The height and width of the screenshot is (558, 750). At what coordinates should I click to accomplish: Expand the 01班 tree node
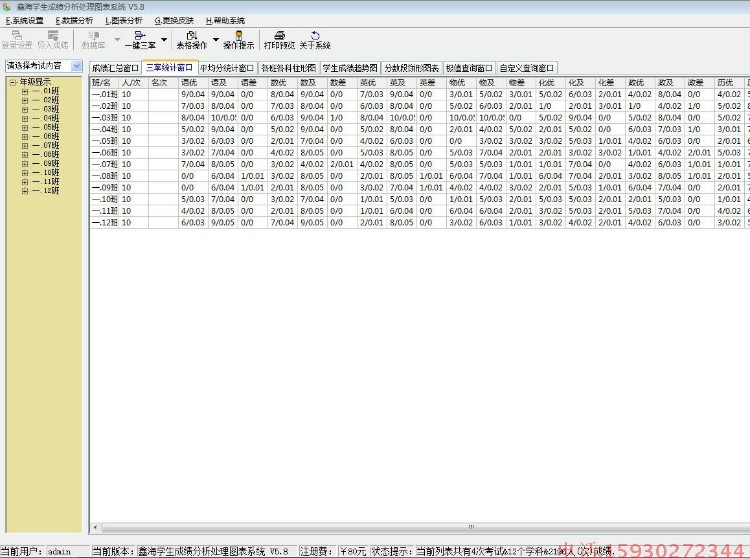(24, 91)
